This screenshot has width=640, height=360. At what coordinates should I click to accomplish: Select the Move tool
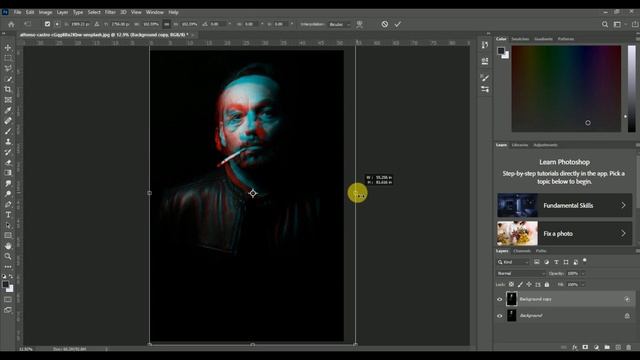tap(8, 48)
